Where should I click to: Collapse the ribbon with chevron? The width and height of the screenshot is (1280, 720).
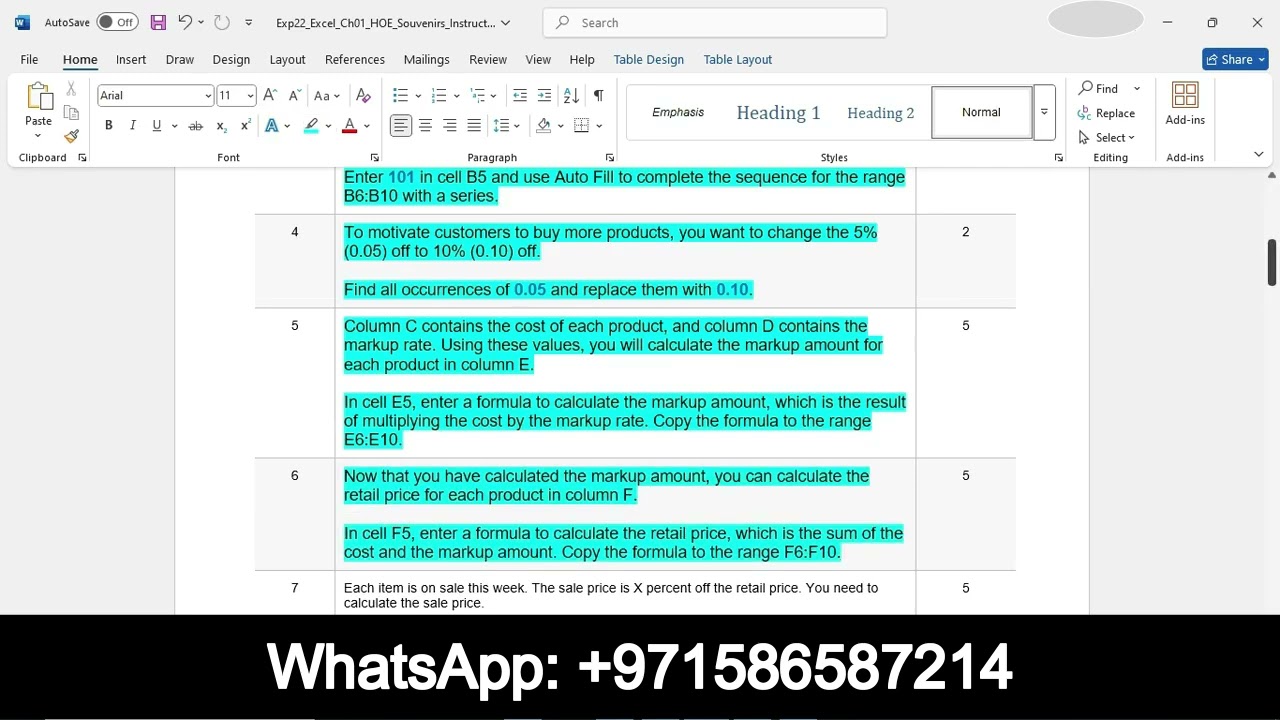click(x=1258, y=154)
